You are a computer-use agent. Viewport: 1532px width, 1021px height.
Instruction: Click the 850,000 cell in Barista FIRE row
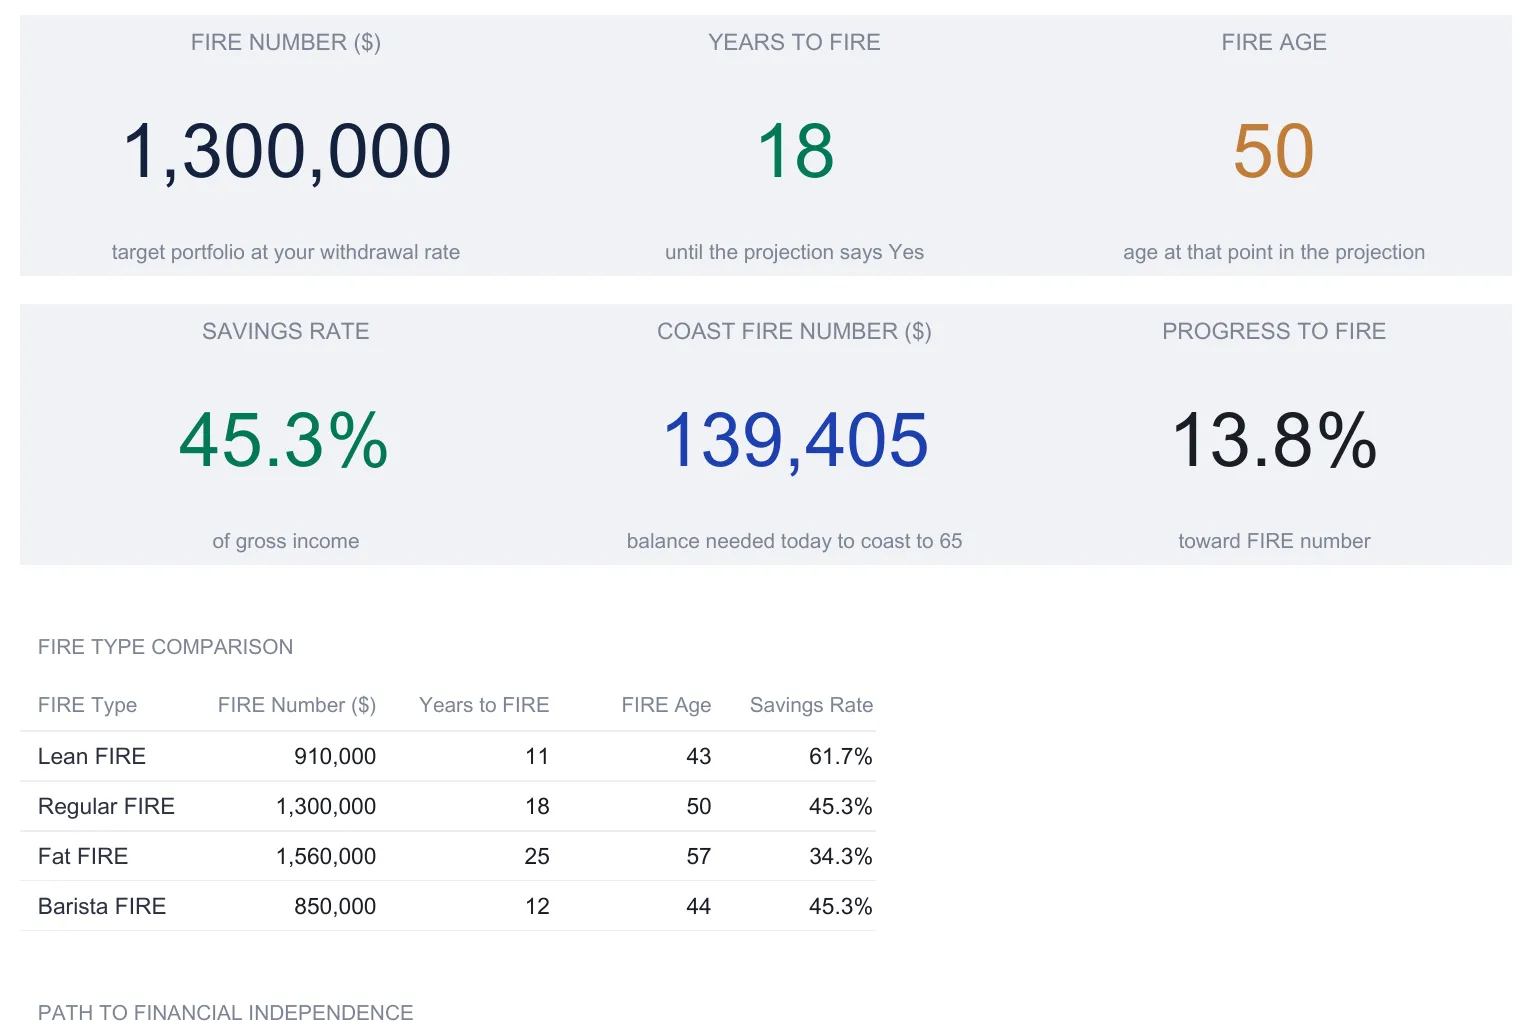point(335,906)
